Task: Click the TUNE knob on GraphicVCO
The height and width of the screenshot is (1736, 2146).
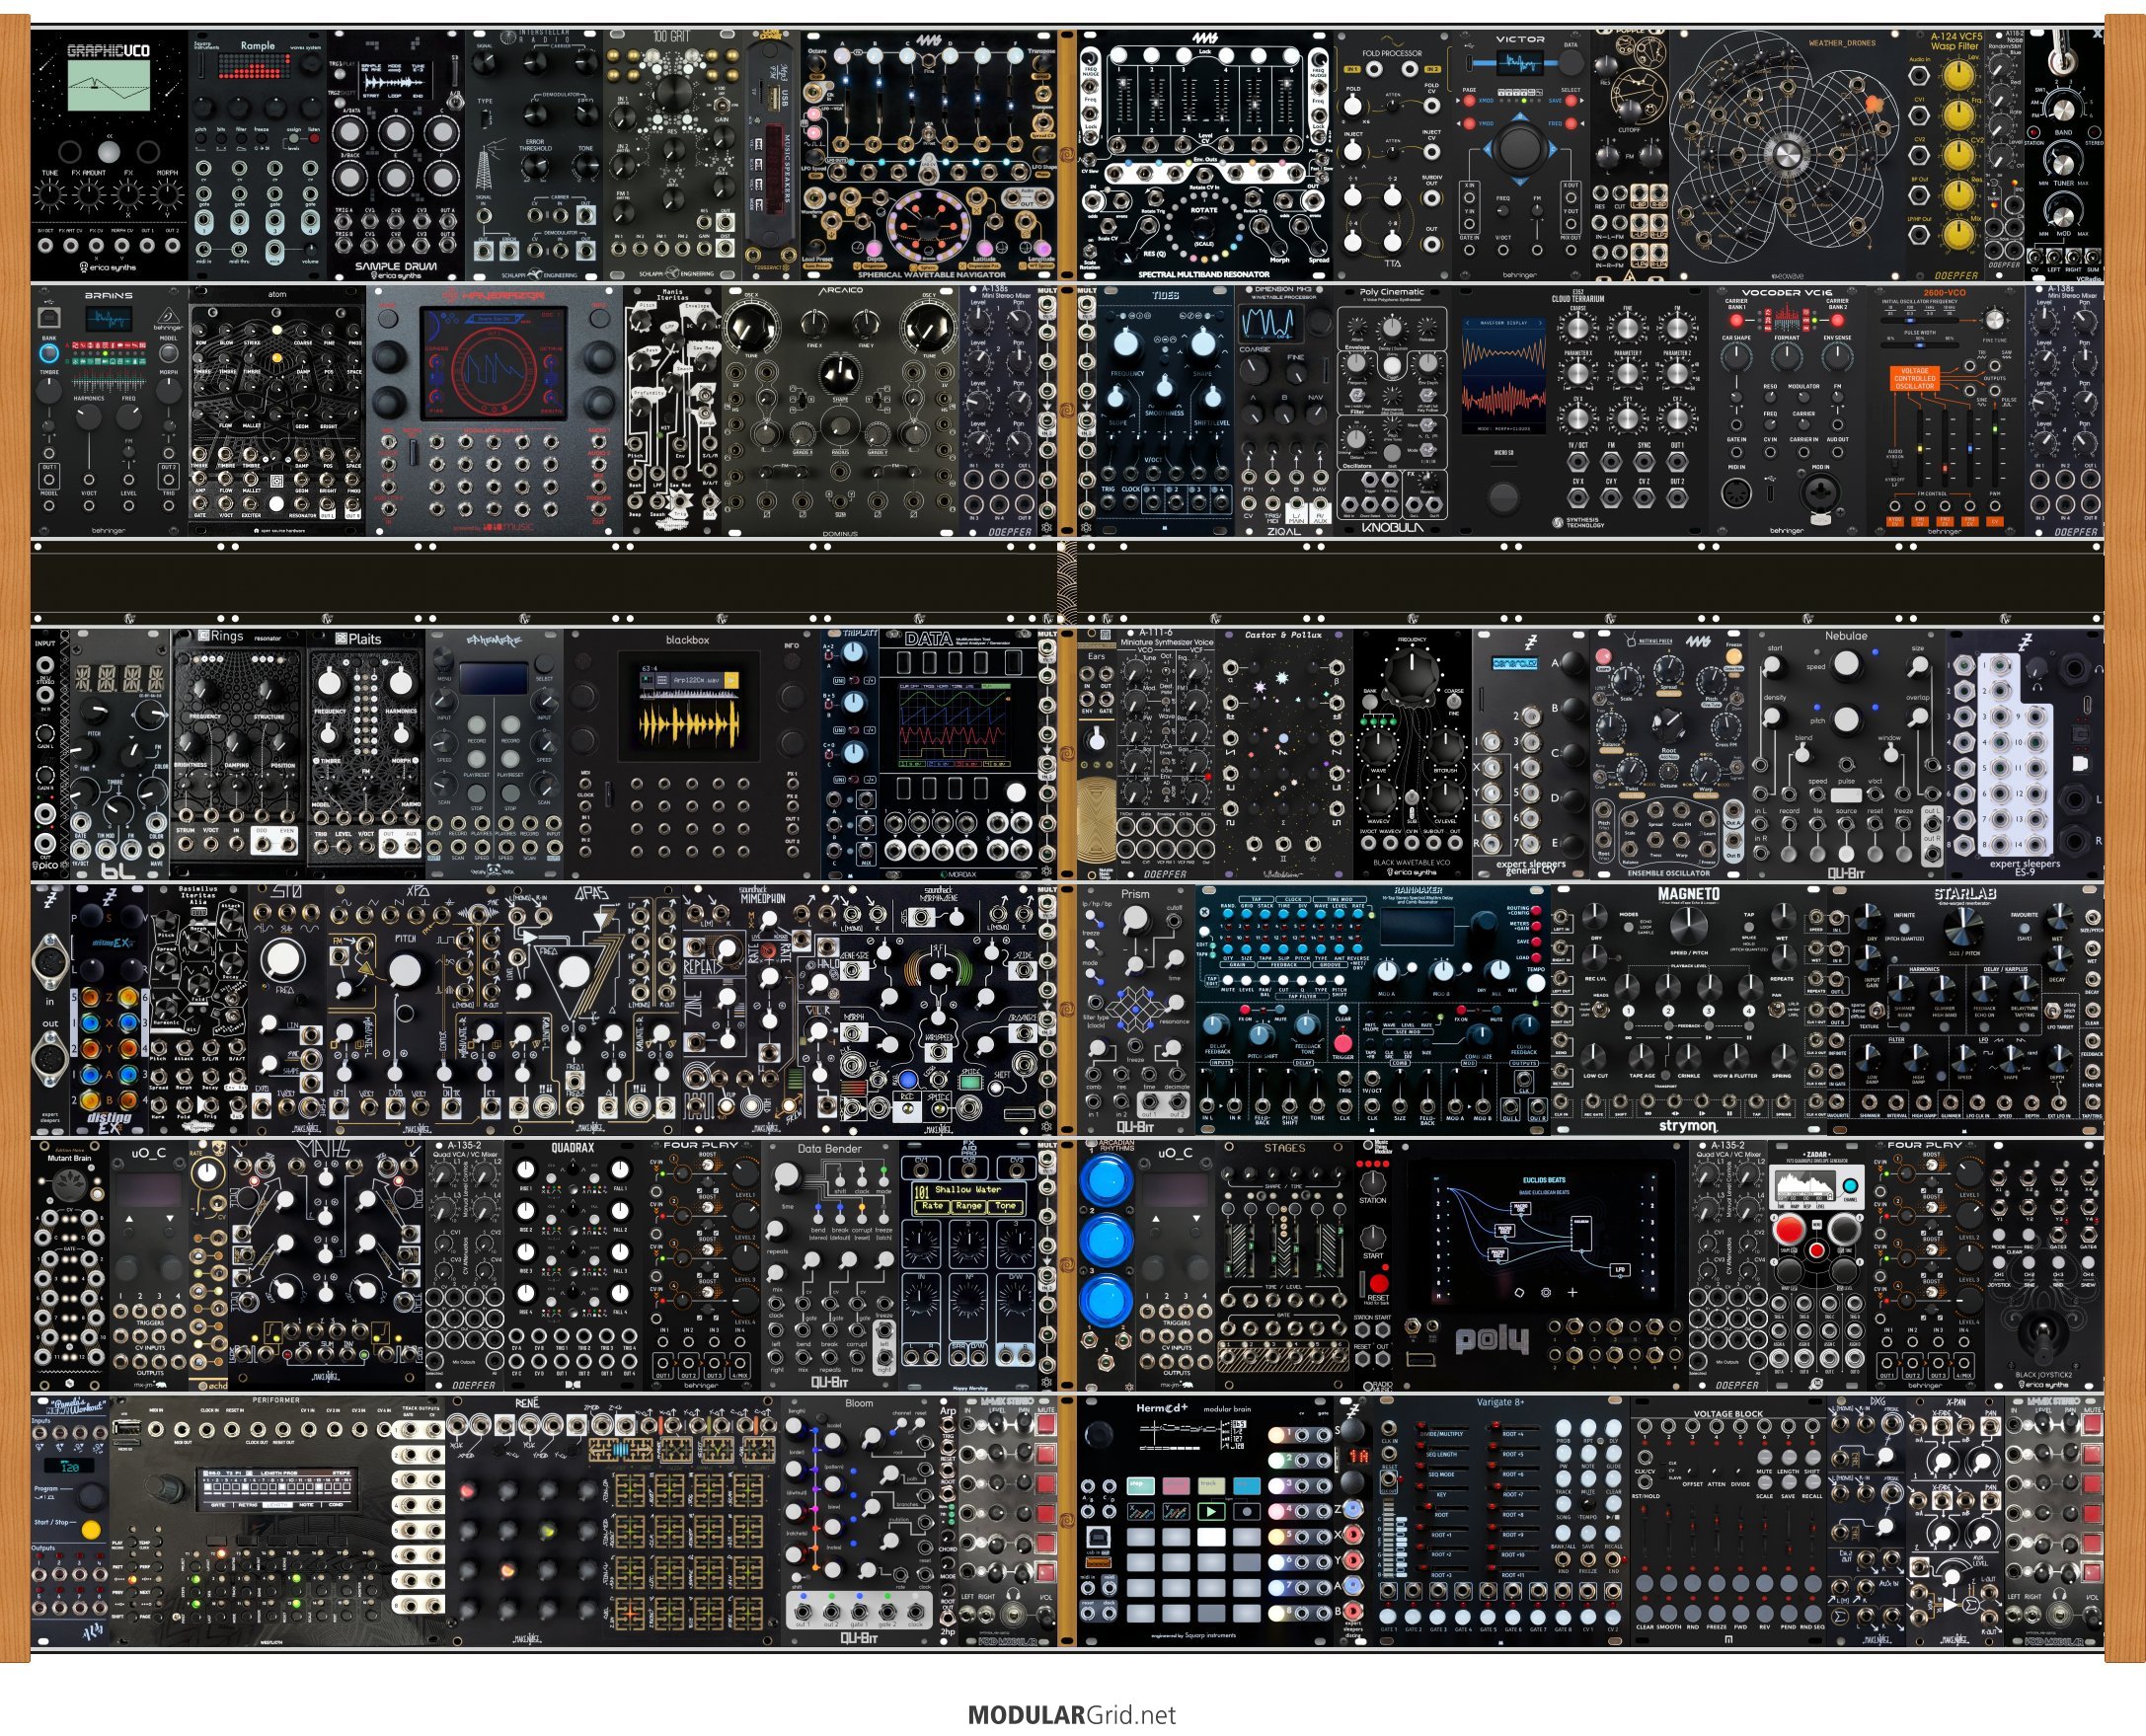Action: point(50,196)
